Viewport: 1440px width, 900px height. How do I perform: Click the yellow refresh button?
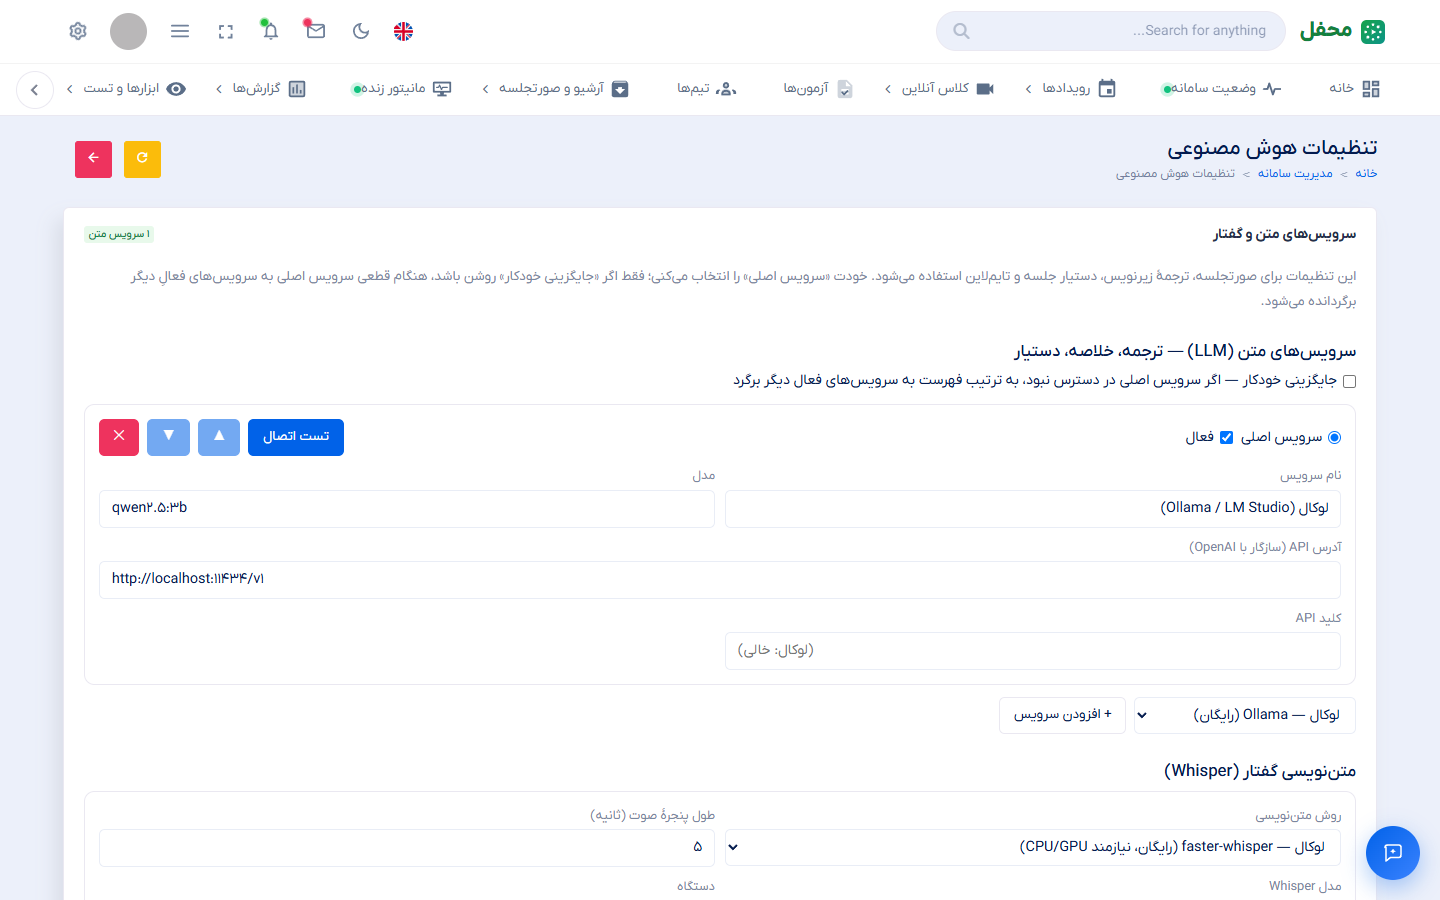click(x=142, y=159)
